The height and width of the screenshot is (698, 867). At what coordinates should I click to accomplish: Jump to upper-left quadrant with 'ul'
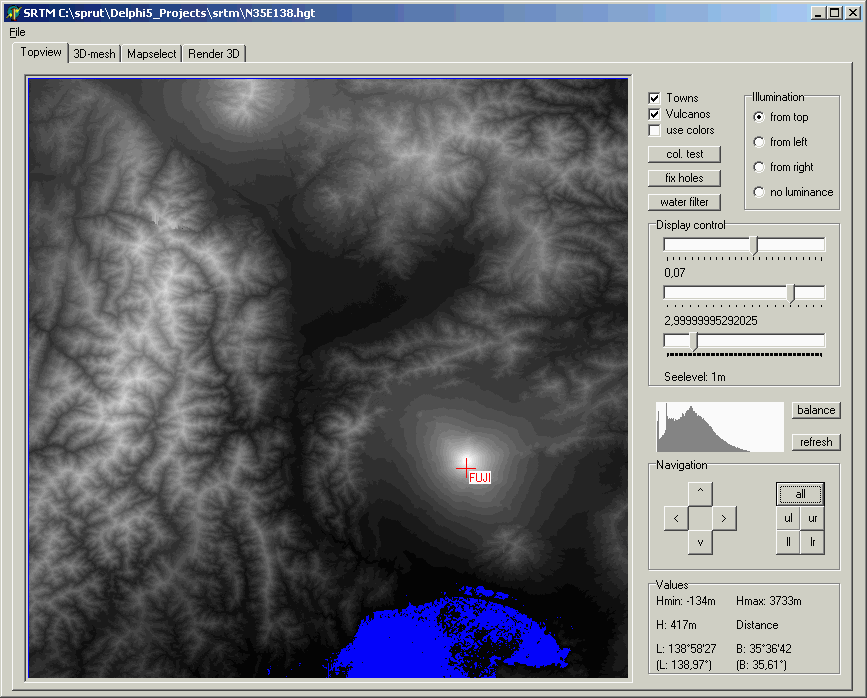click(788, 518)
